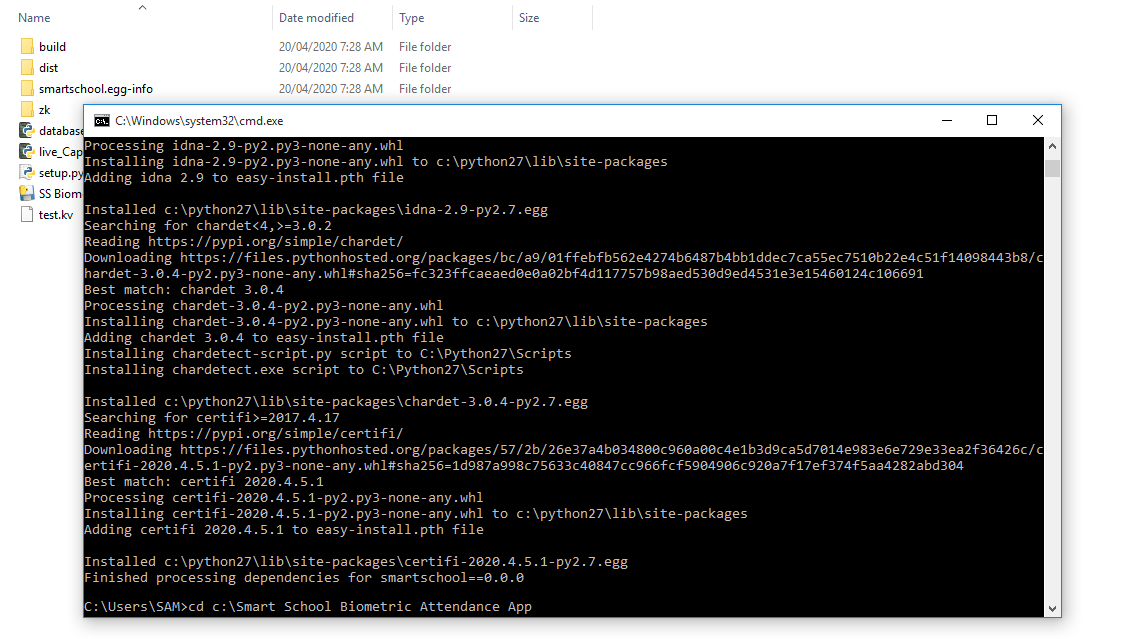Select the zk folder icon
The width and height of the screenshot is (1148, 639).
click(27, 110)
